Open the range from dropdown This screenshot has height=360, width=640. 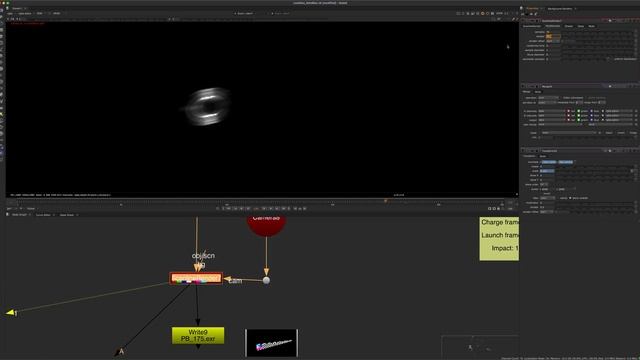(x=602, y=102)
